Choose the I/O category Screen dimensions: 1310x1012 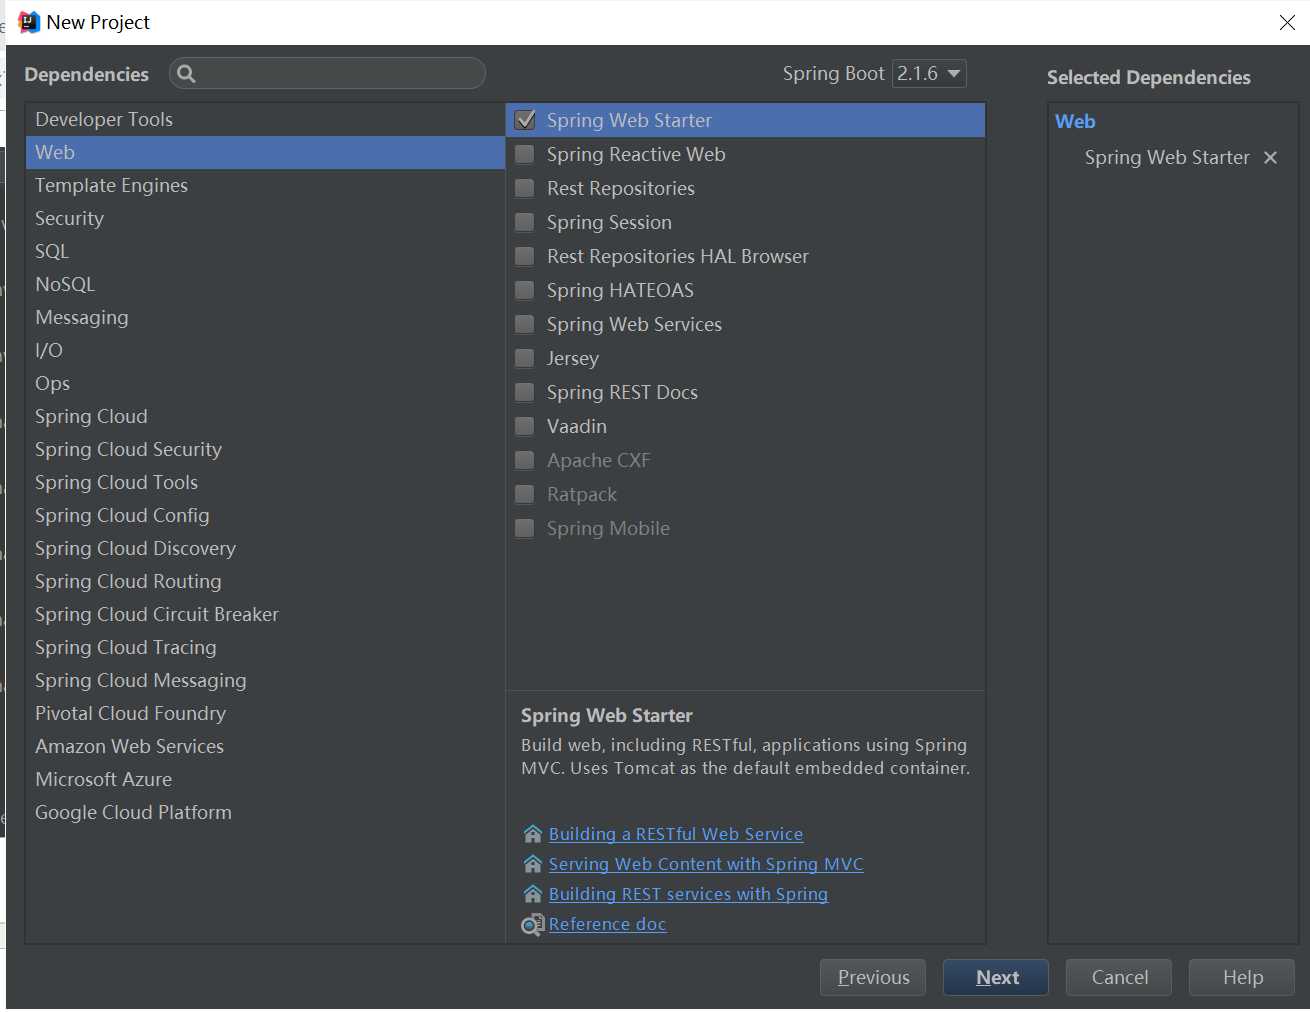click(x=265, y=350)
